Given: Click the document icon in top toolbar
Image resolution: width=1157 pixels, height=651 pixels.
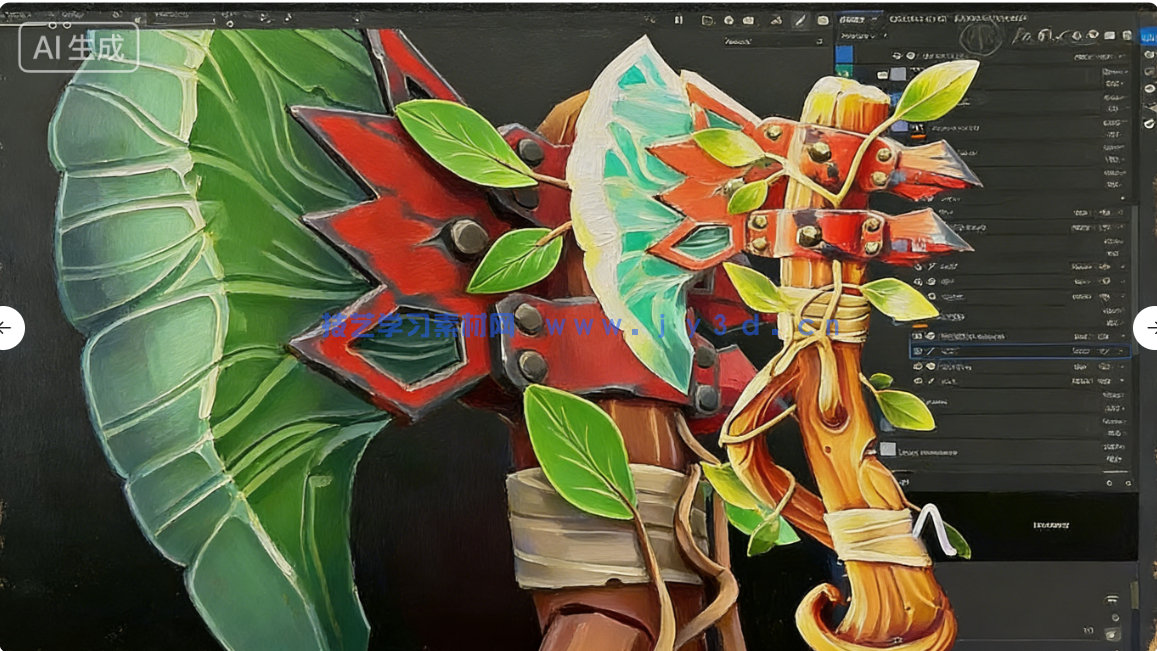Looking at the screenshot, I should 707,20.
